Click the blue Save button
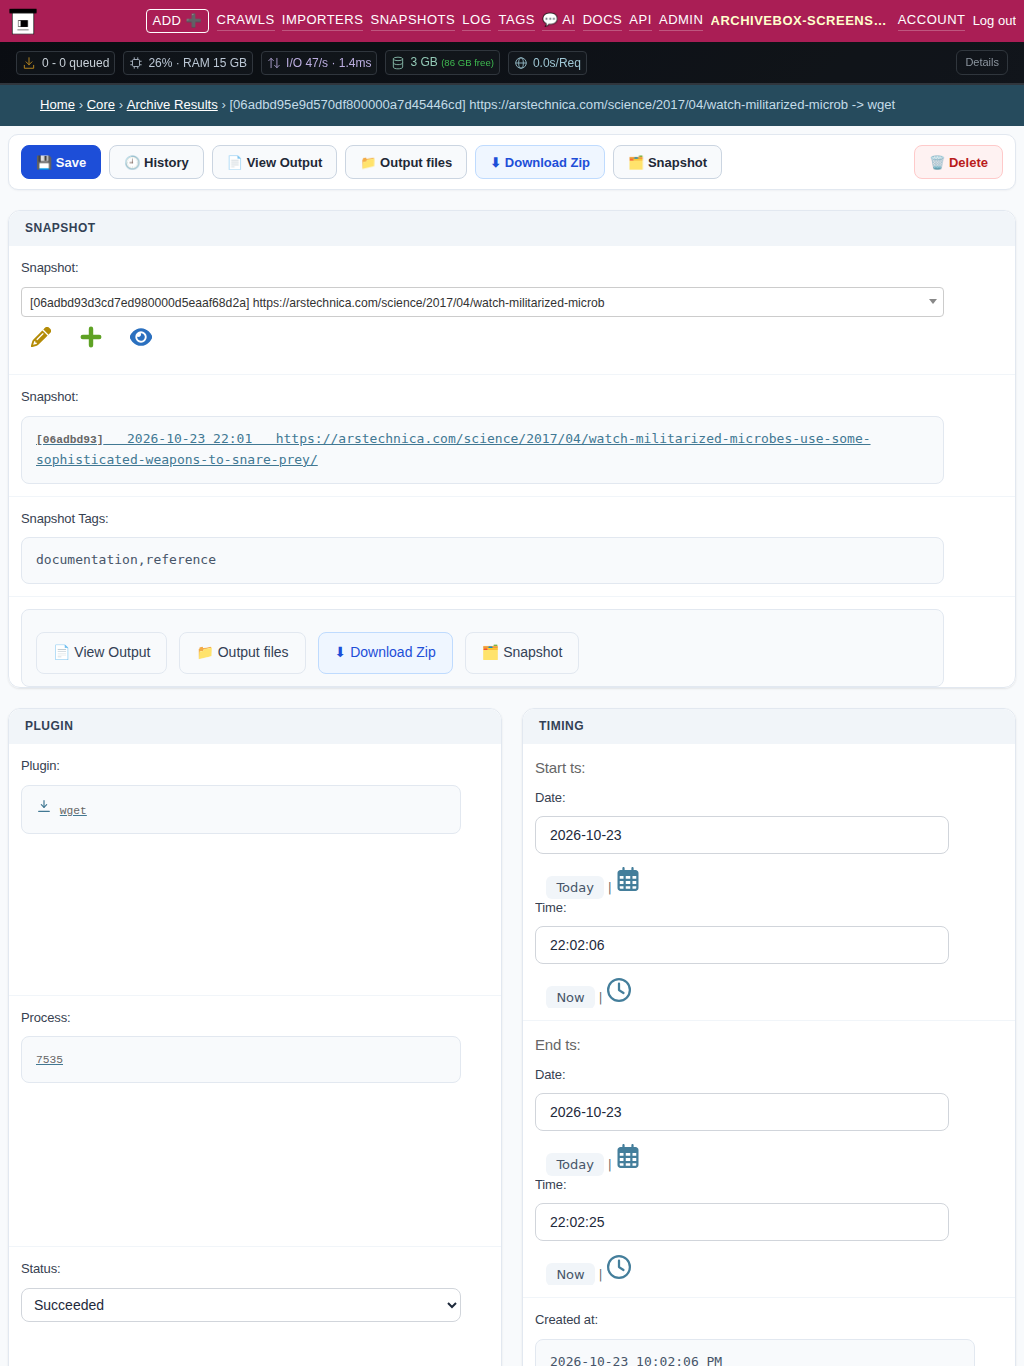1024x1366 pixels. (x=61, y=162)
